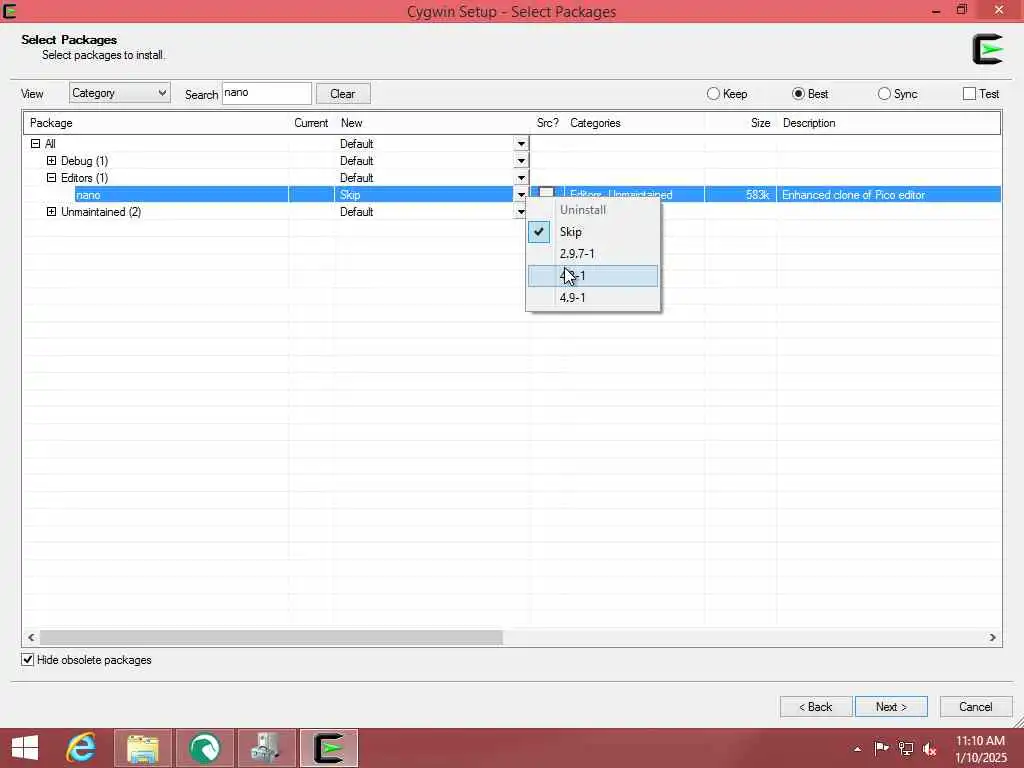Viewport: 1024px width, 768px height.
Task: Click the Back button
Action: [x=816, y=707]
